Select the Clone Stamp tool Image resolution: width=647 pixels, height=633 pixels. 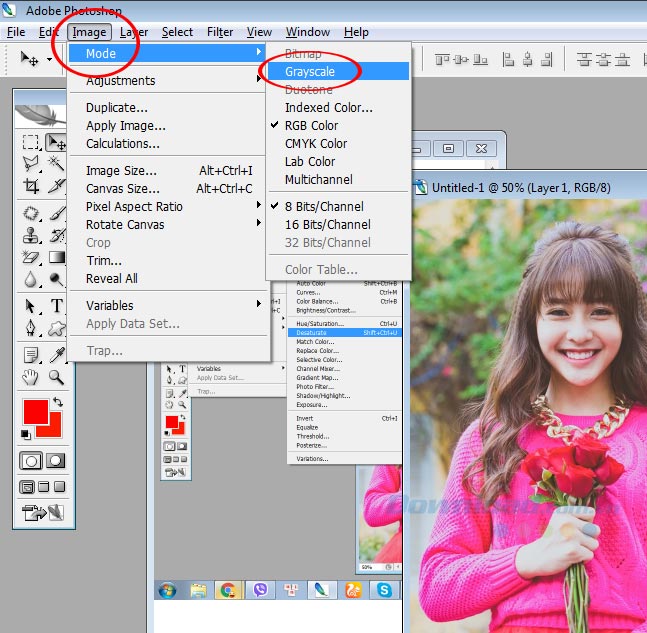coord(31,235)
